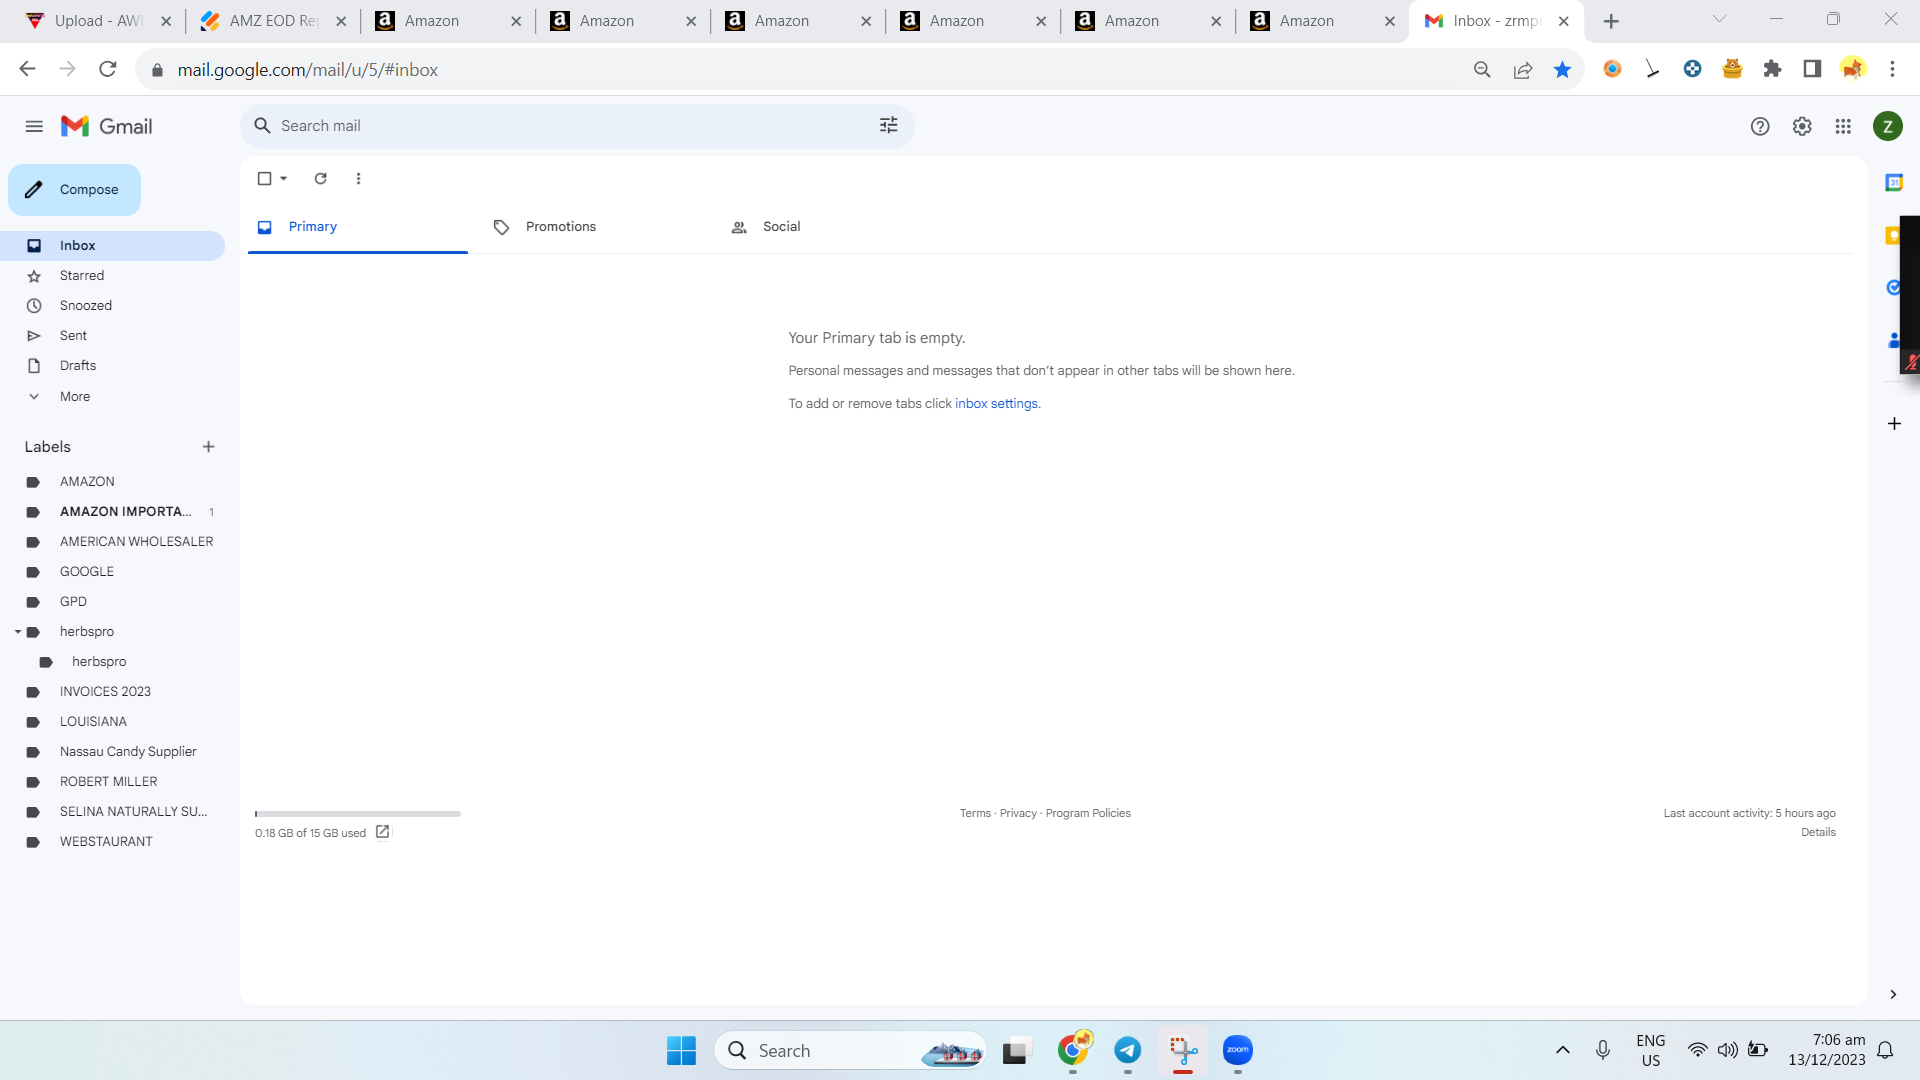Open Google Calendar side panel icon

point(1893,183)
